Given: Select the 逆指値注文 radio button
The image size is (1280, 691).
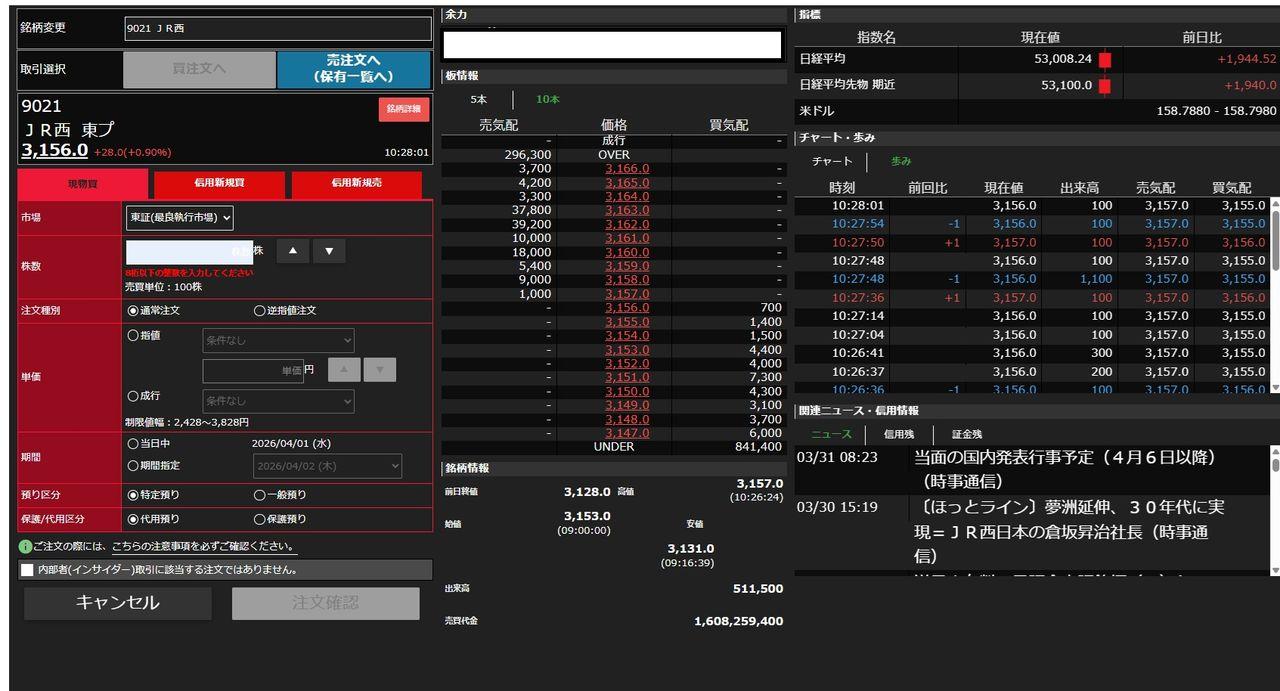Looking at the screenshot, I should pyautogui.click(x=260, y=311).
